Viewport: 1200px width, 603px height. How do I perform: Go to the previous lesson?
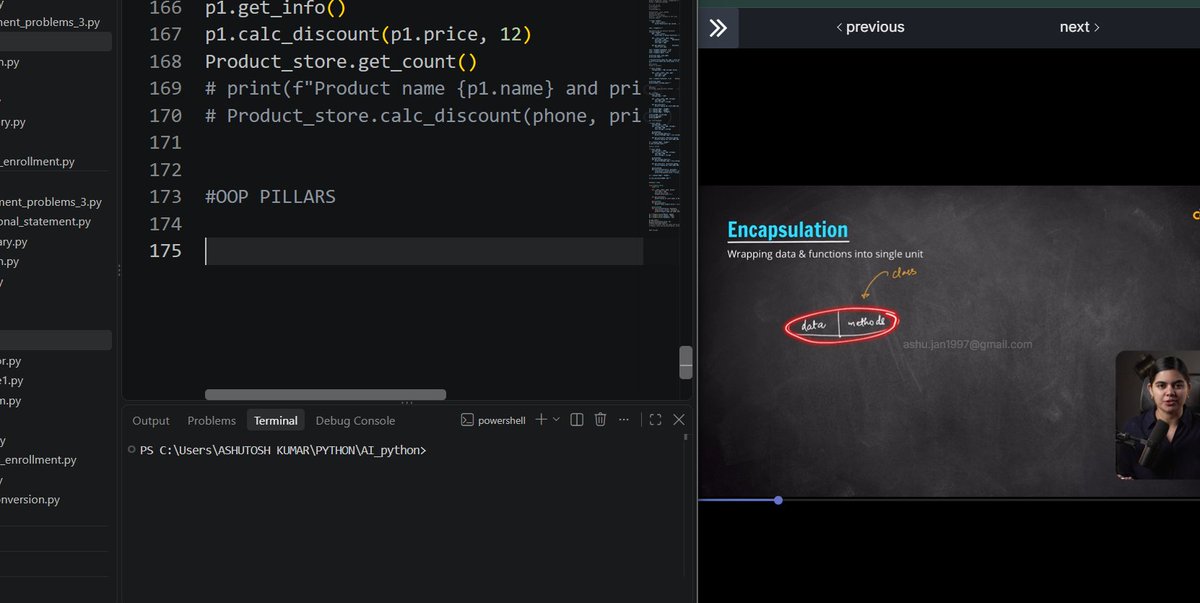pyautogui.click(x=870, y=27)
